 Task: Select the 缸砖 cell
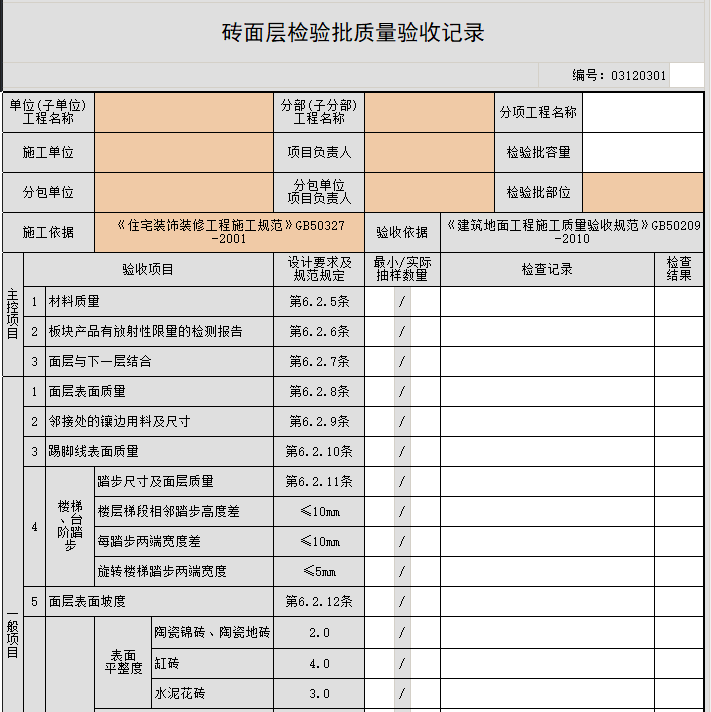(212, 663)
